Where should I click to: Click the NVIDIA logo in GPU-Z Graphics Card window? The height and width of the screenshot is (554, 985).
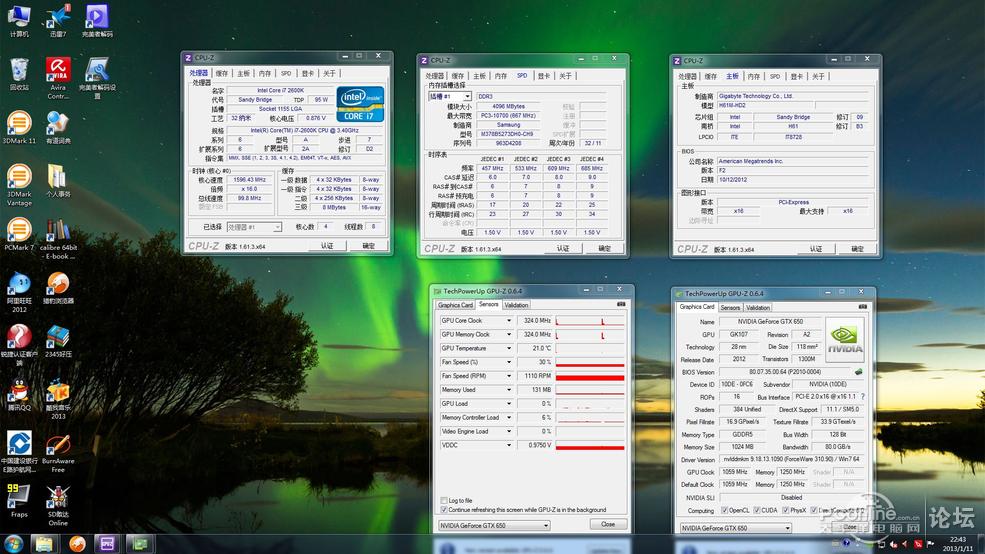tap(844, 340)
